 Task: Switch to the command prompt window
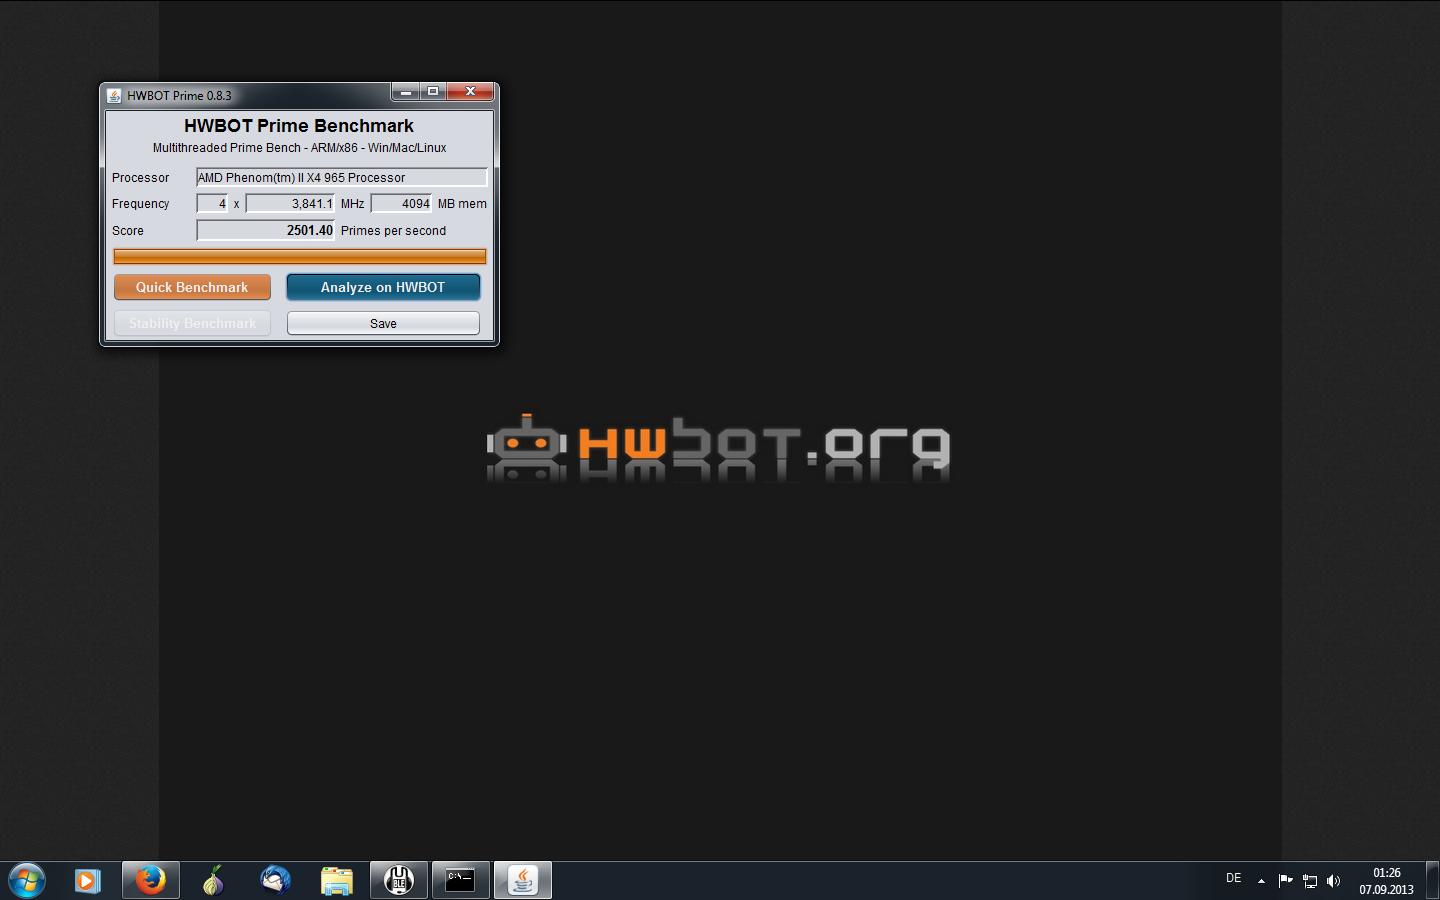pos(460,880)
